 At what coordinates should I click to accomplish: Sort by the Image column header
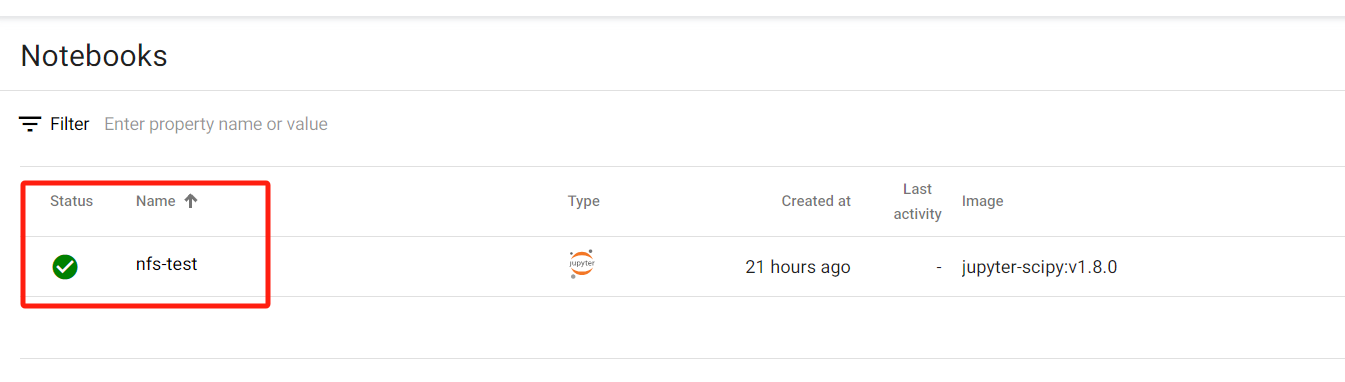982,201
